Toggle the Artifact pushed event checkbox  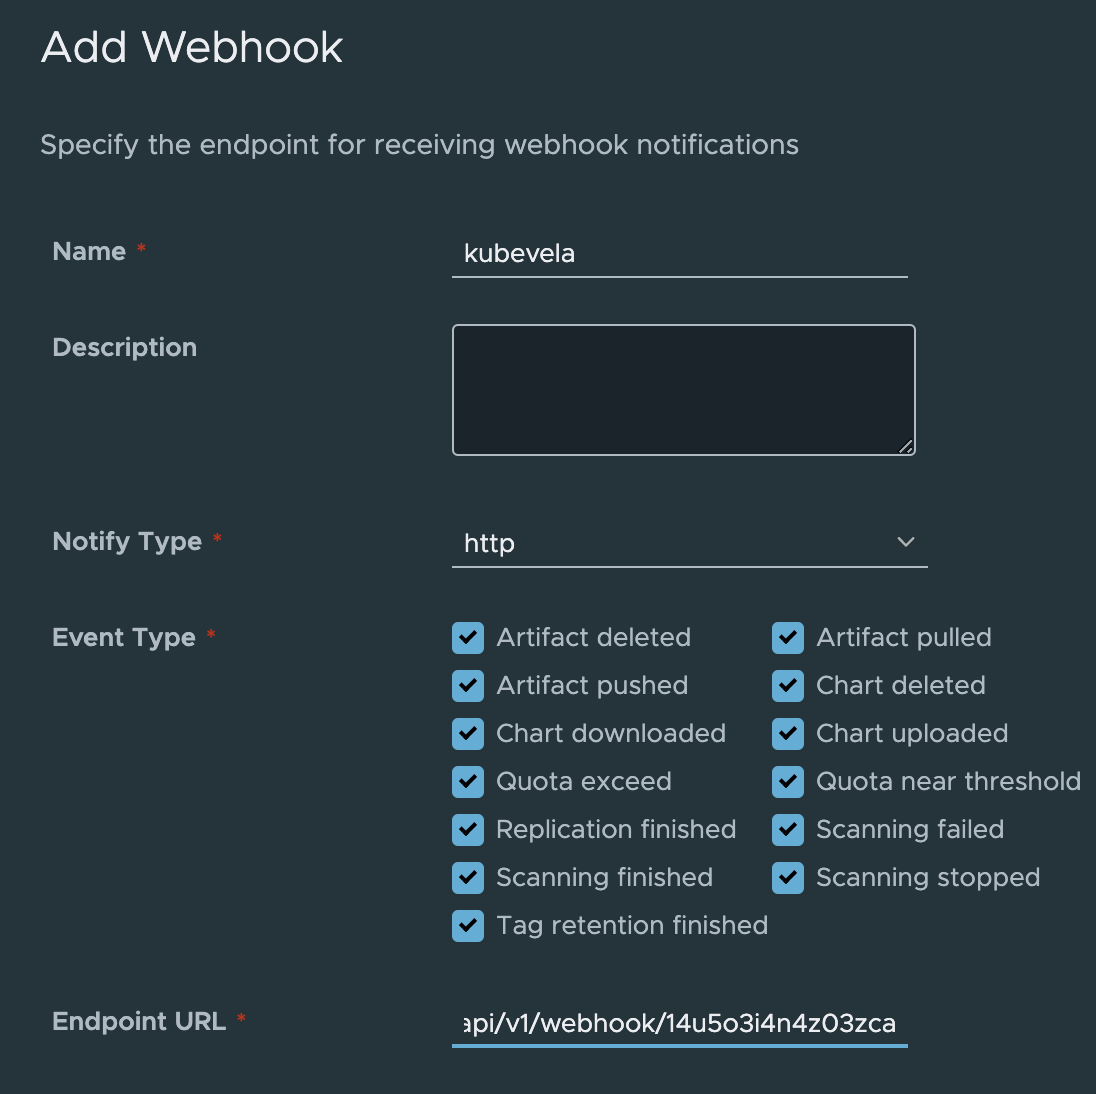point(468,686)
